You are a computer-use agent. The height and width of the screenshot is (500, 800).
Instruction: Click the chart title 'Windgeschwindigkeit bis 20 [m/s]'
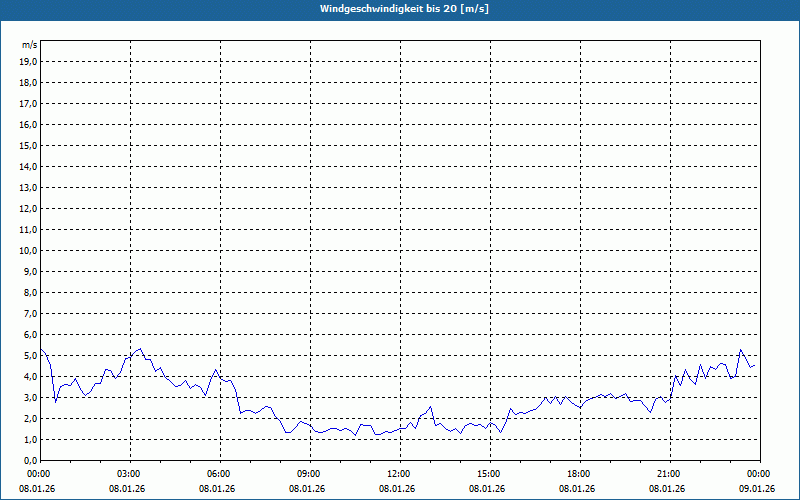404,9
